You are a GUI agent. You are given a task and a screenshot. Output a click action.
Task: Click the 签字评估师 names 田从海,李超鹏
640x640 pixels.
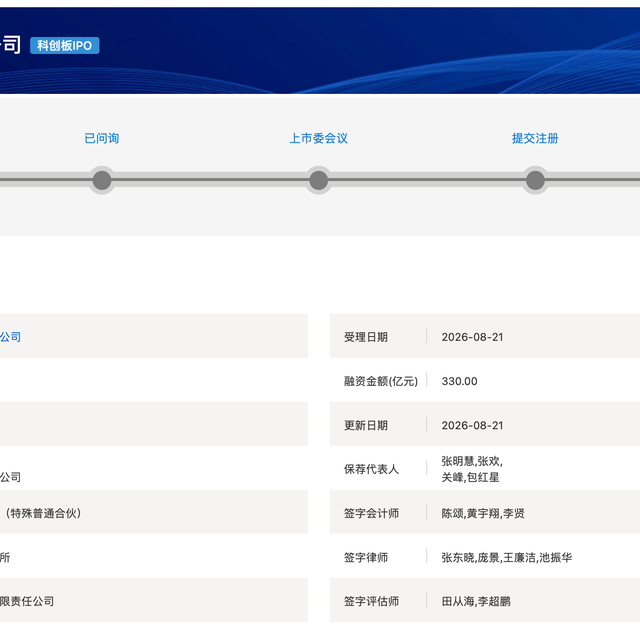(476, 601)
